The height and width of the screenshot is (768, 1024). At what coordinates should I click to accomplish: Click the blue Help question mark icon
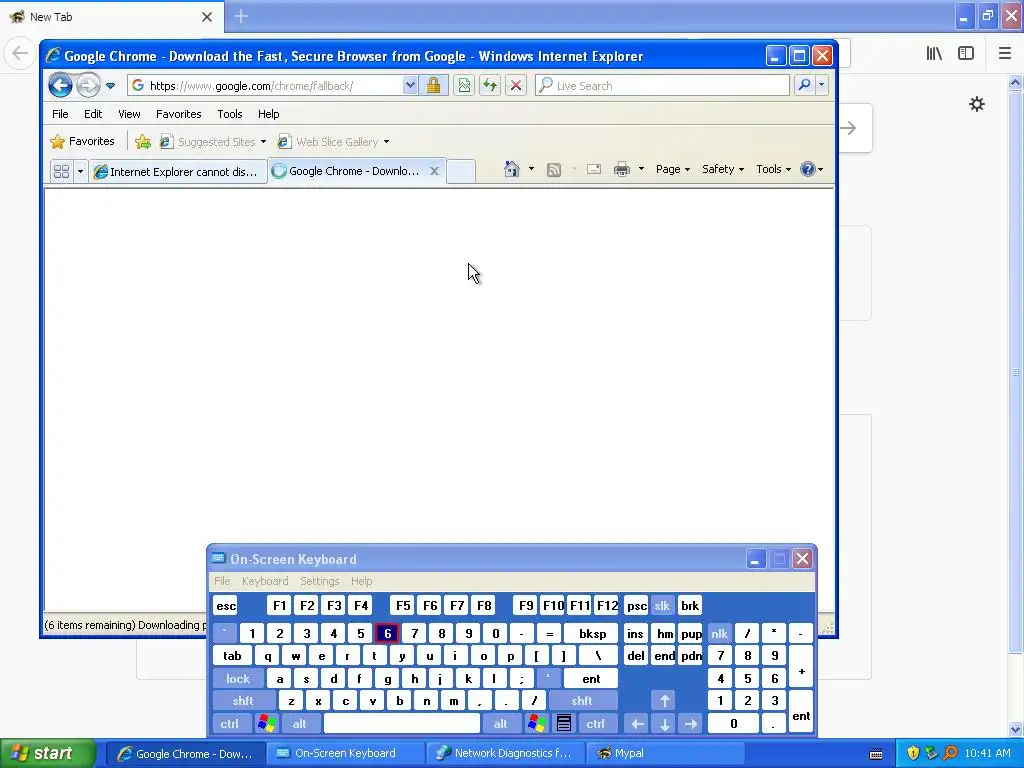point(808,169)
